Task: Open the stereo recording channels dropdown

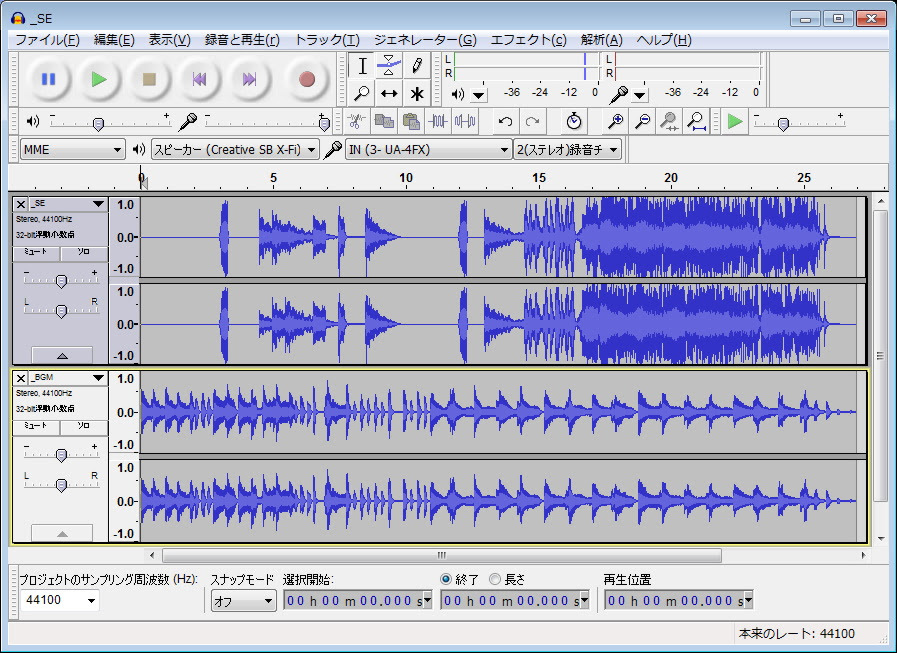Action: click(x=567, y=150)
